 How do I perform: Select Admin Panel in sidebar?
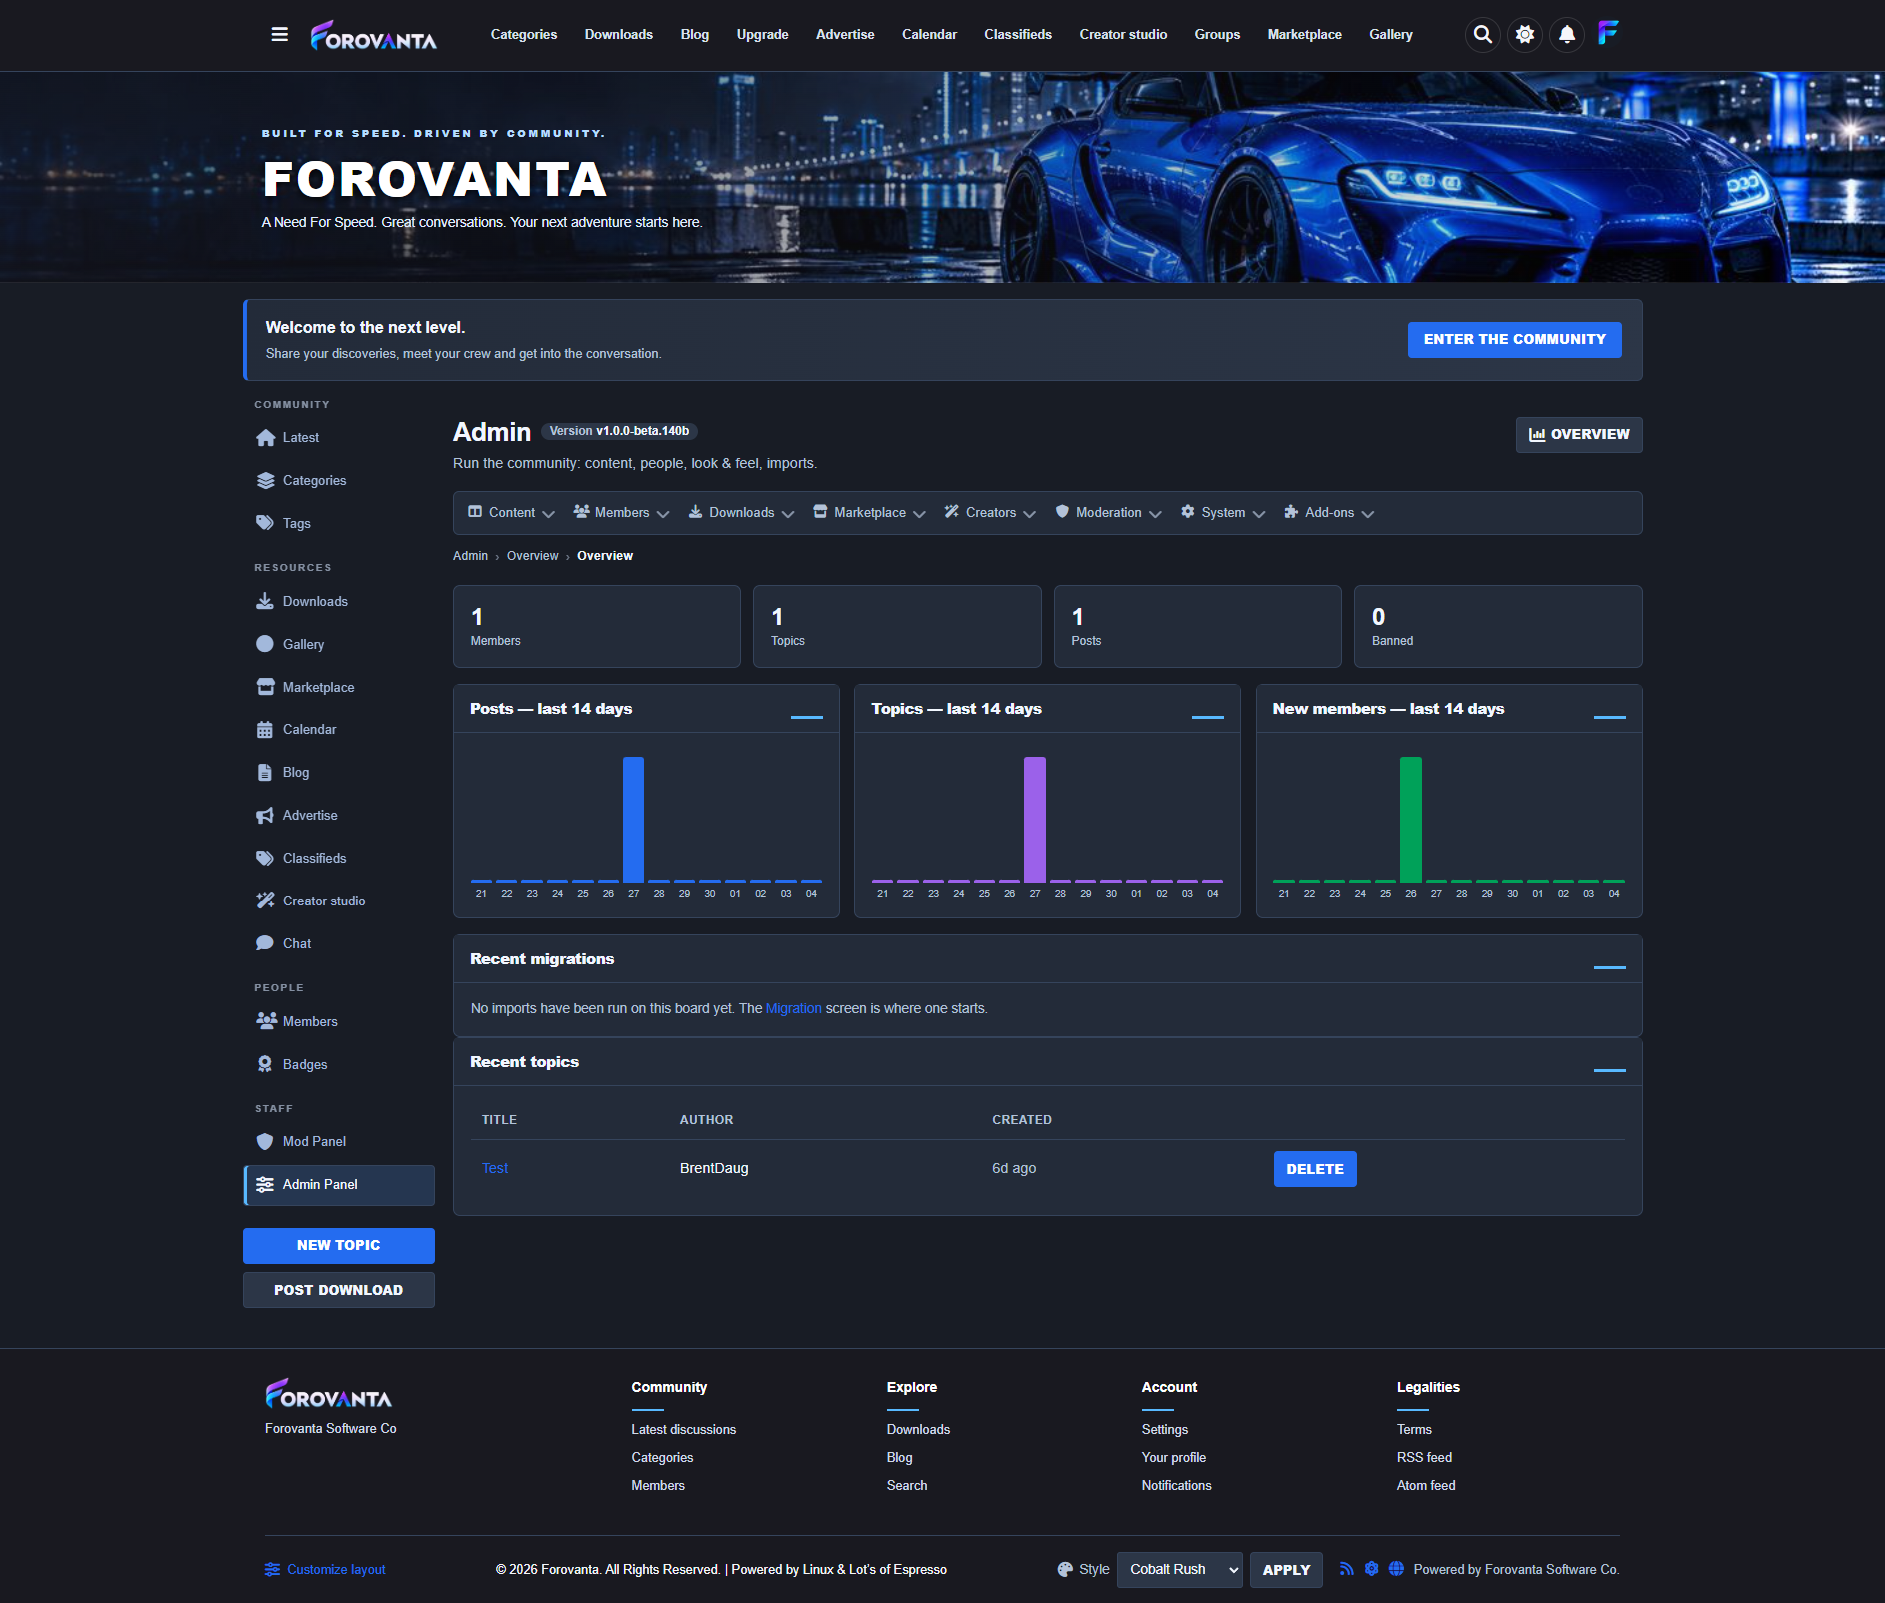click(x=339, y=1184)
